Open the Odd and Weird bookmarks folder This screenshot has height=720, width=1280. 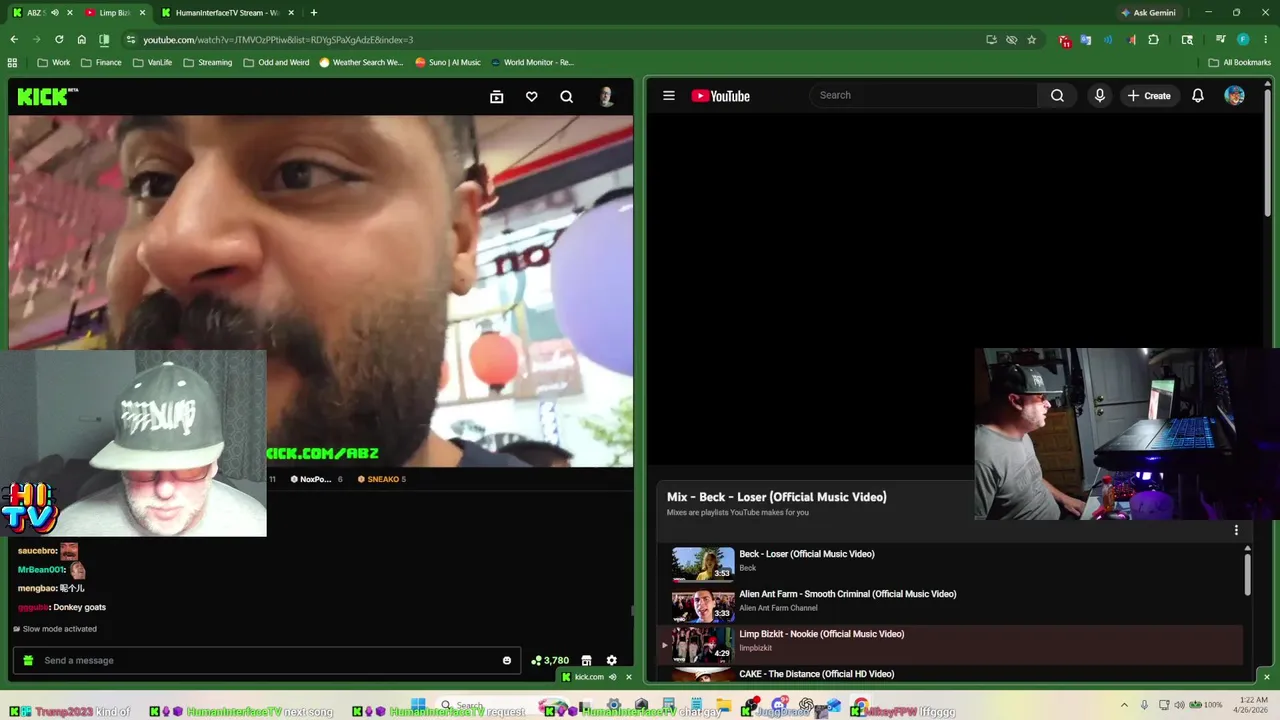276,62
